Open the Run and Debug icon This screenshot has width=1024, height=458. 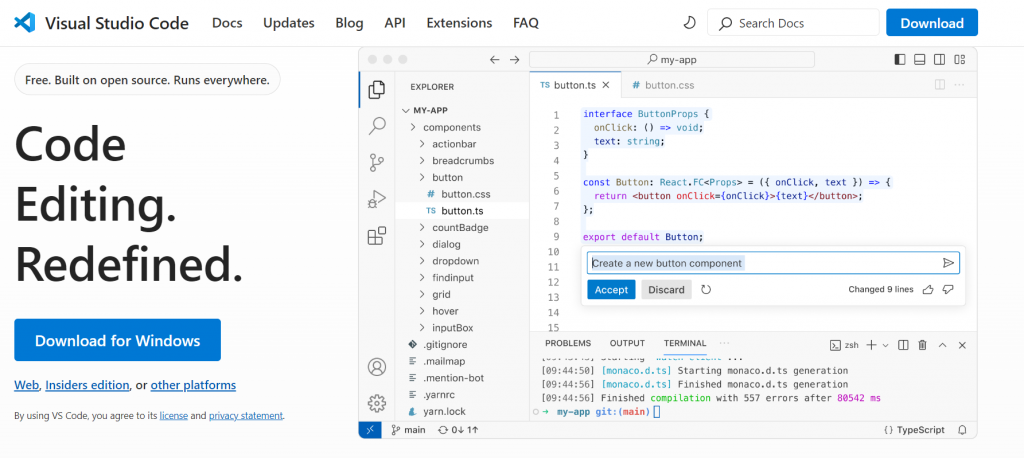tap(377, 199)
